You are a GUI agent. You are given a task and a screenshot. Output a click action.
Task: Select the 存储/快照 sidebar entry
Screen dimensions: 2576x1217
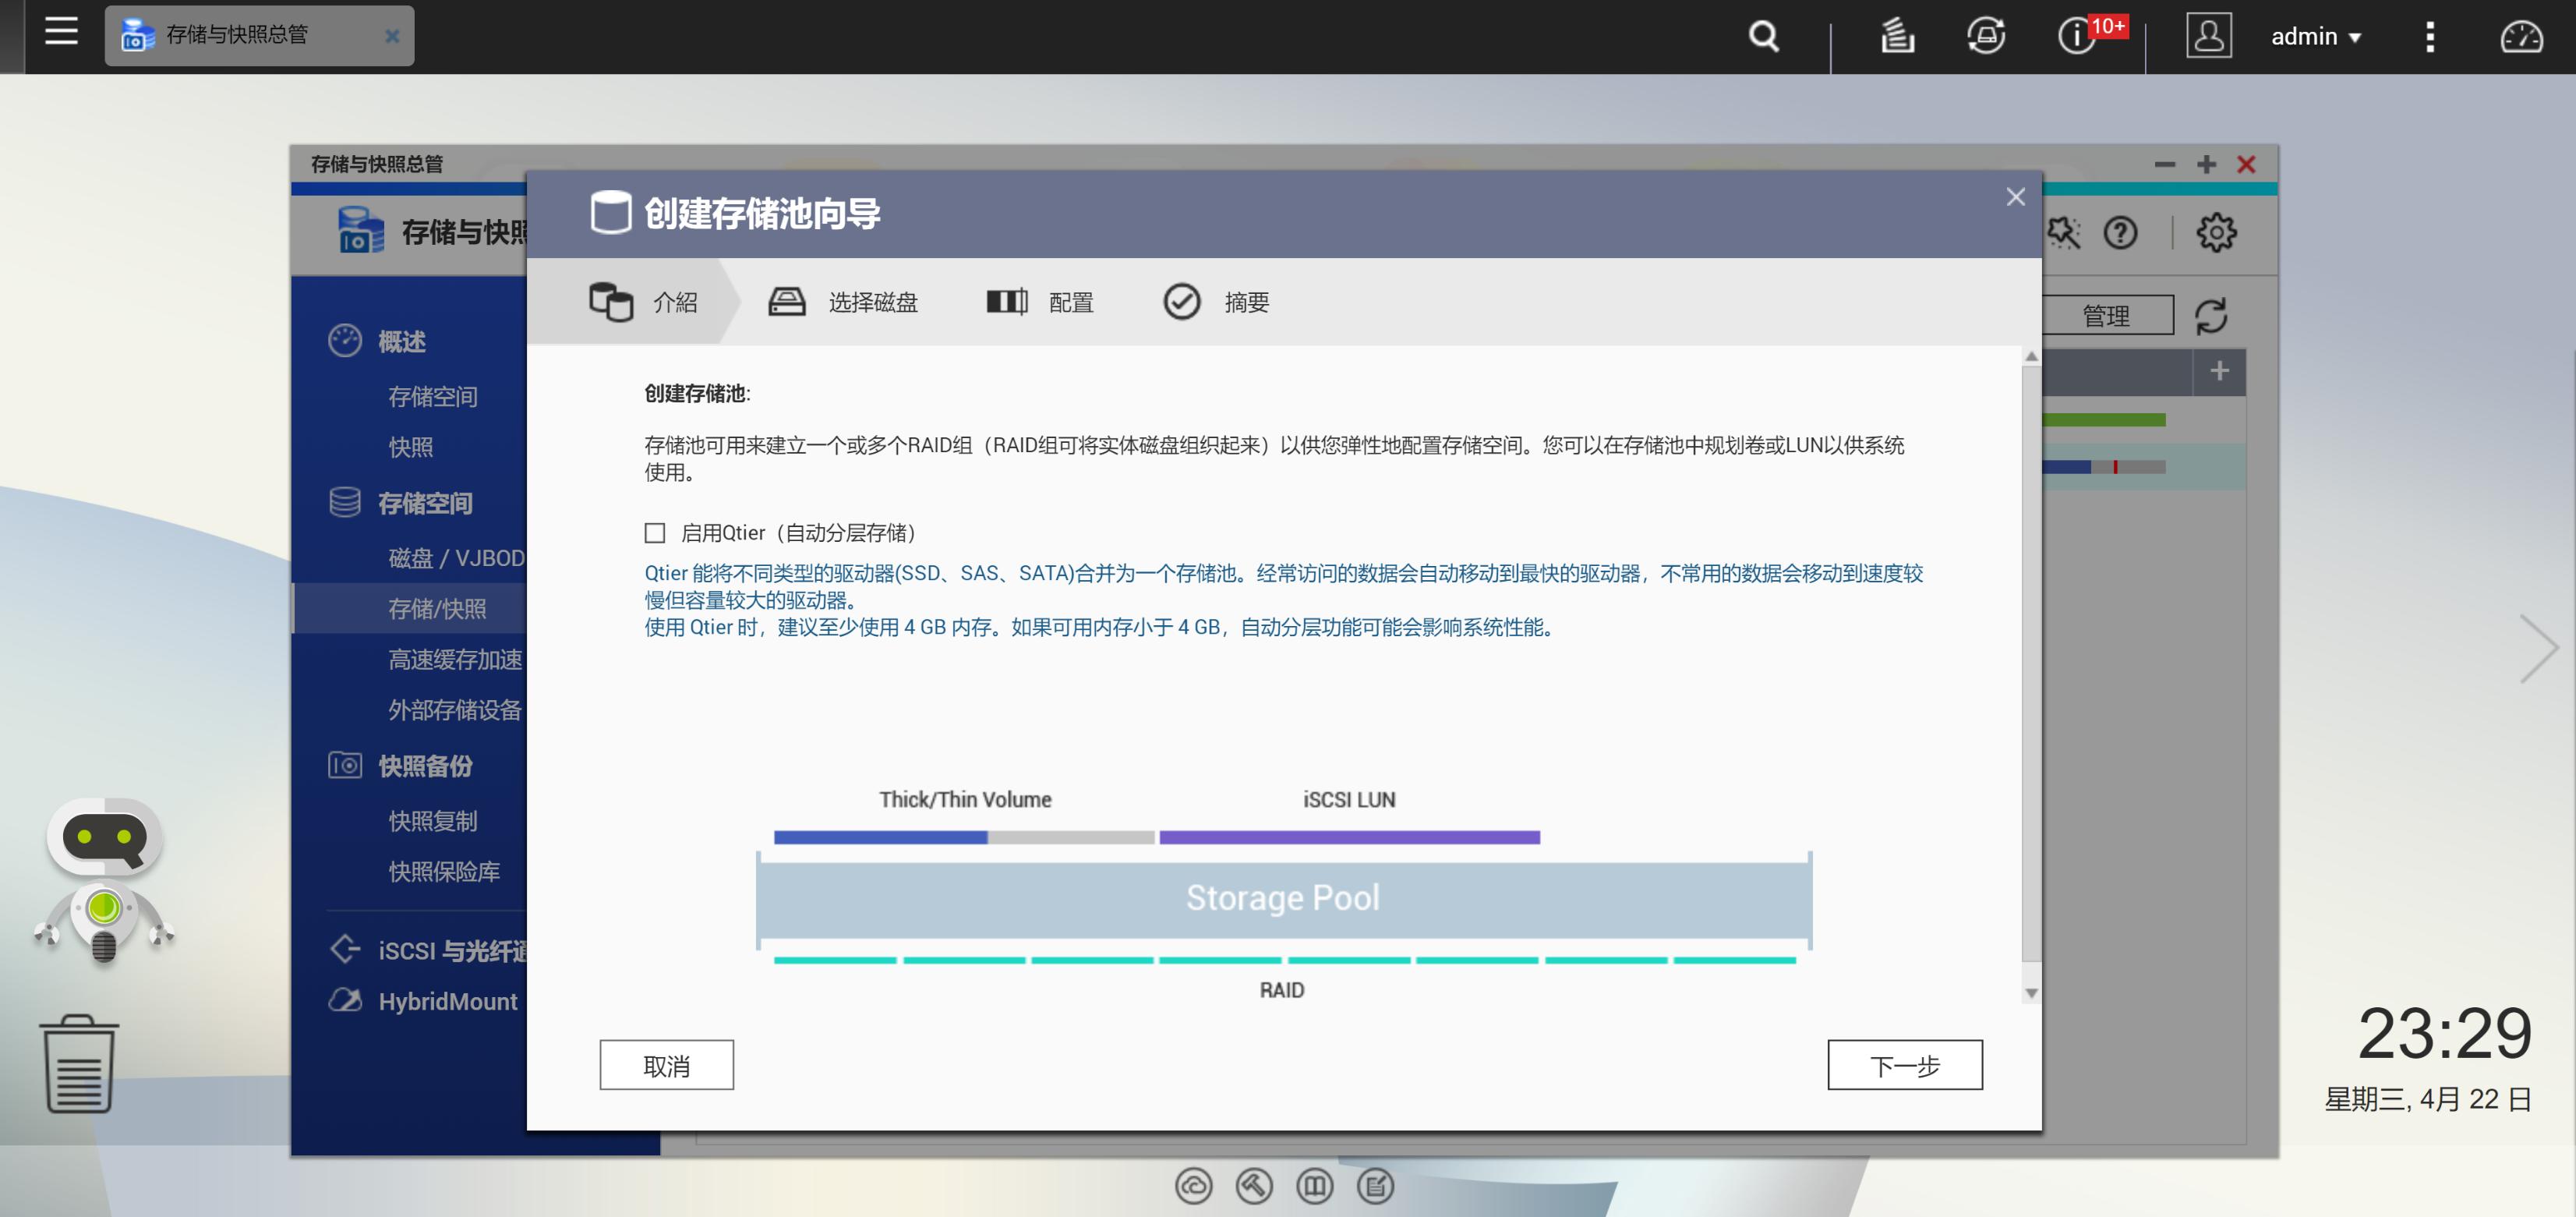(437, 608)
